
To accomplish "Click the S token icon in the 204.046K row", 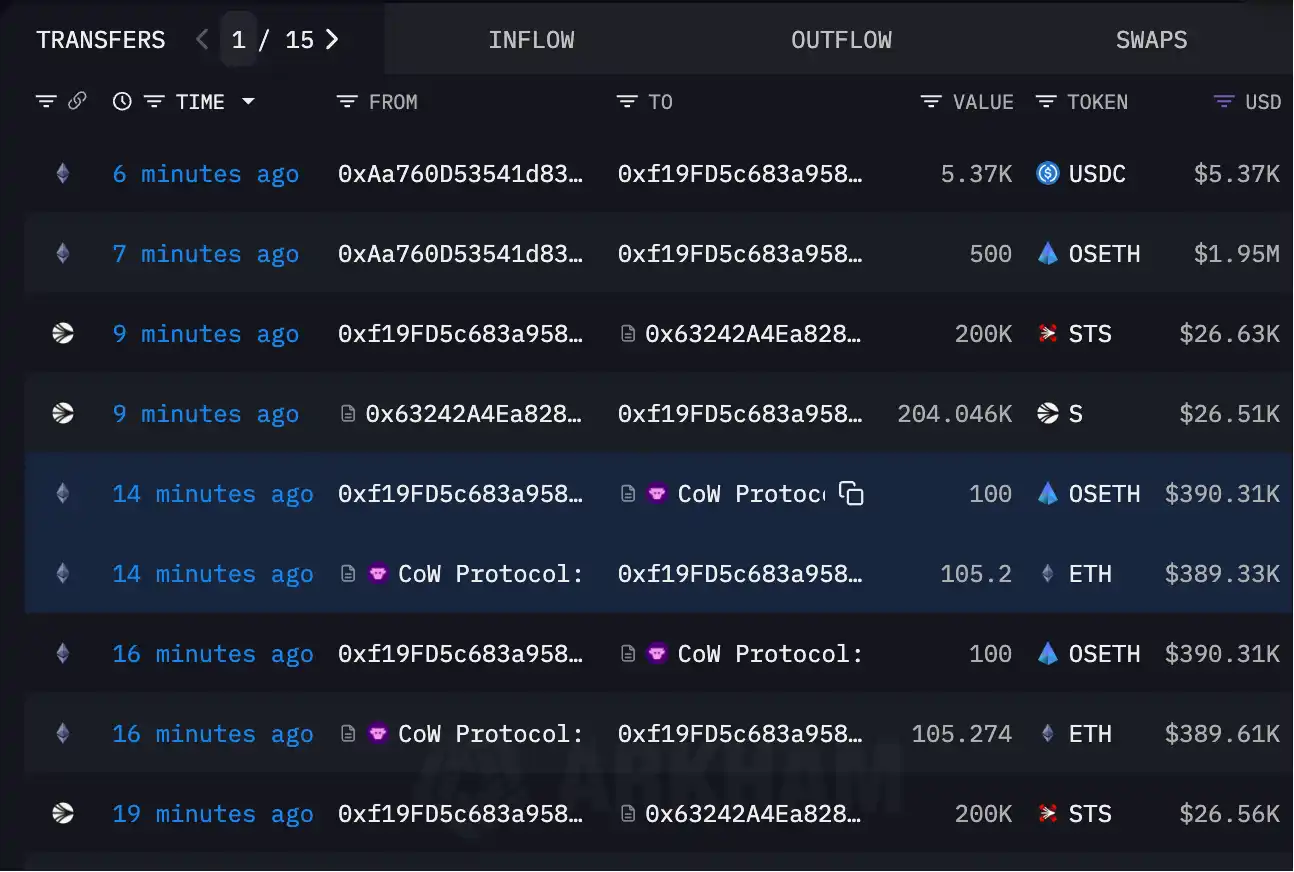I will 1048,413.
